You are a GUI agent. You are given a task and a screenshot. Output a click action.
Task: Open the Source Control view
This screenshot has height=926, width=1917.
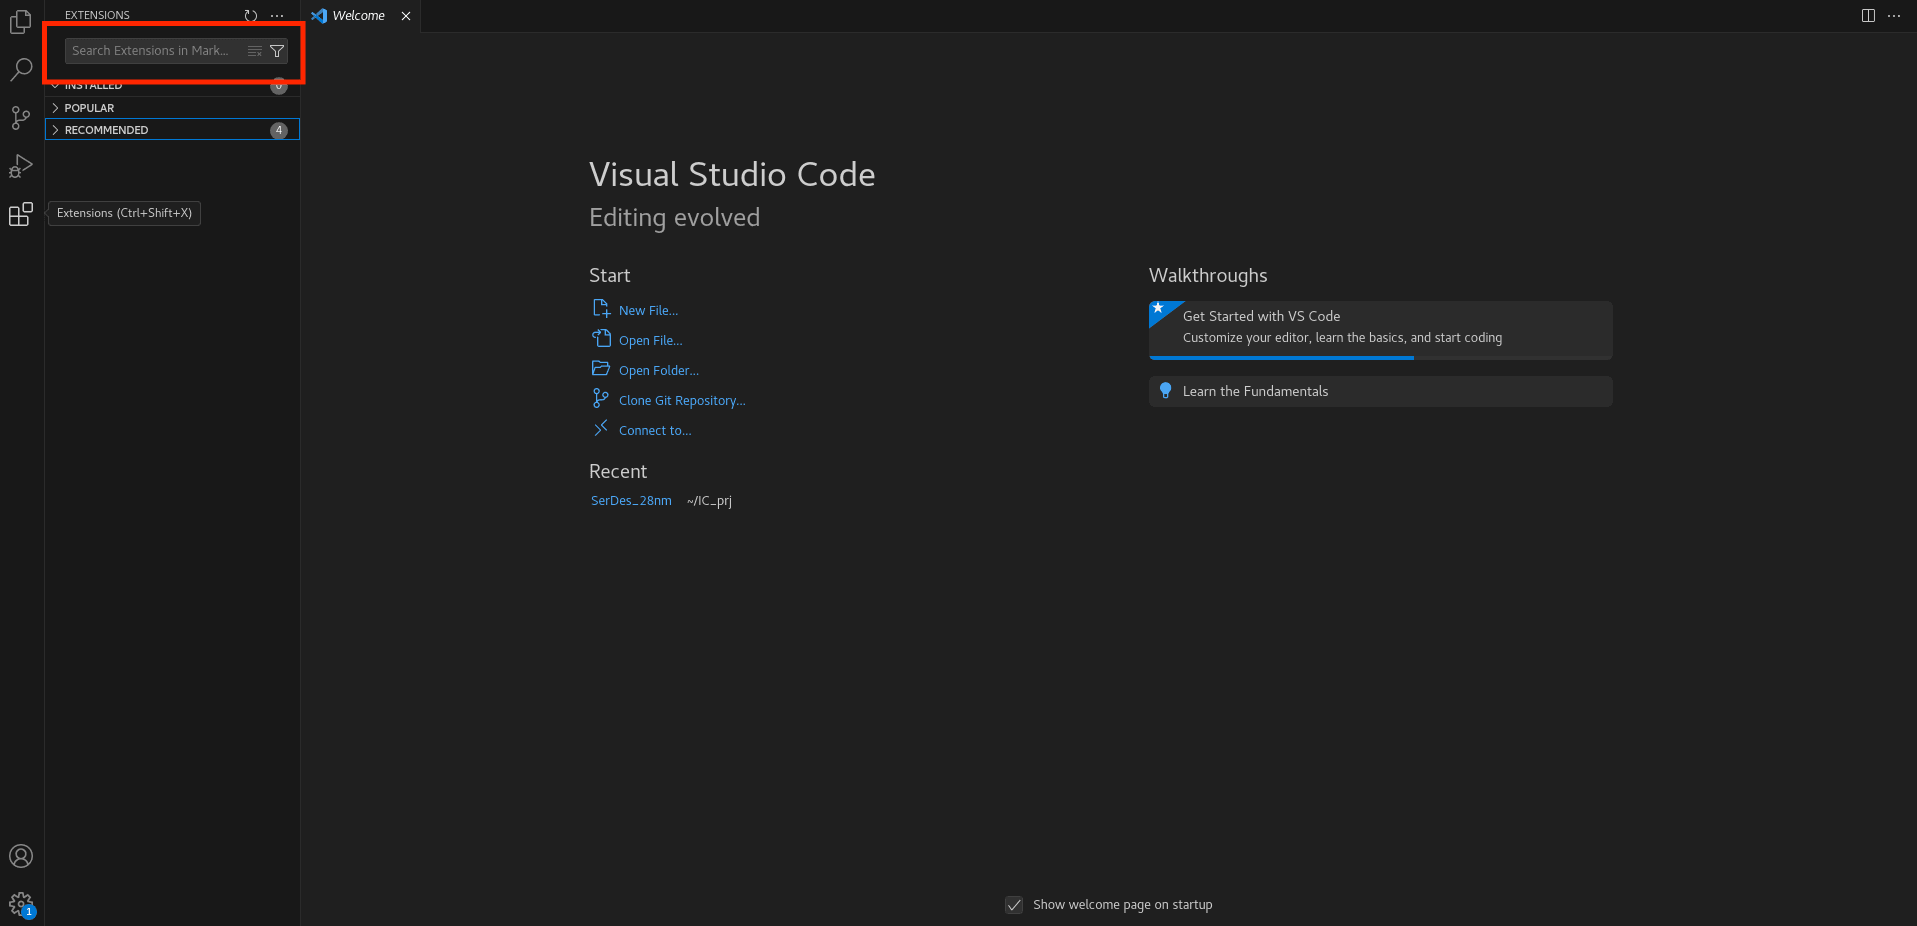coord(21,118)
